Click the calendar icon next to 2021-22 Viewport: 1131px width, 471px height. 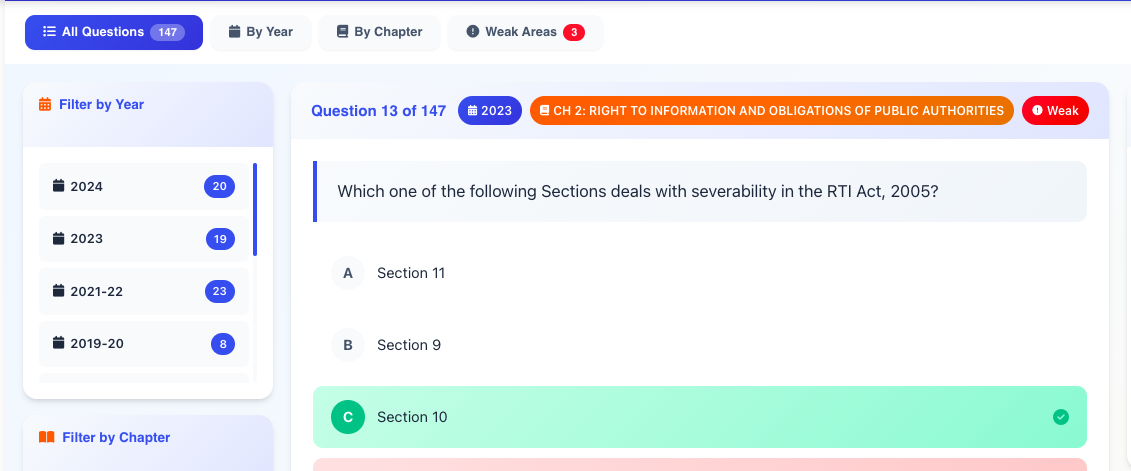pos(59,291)
